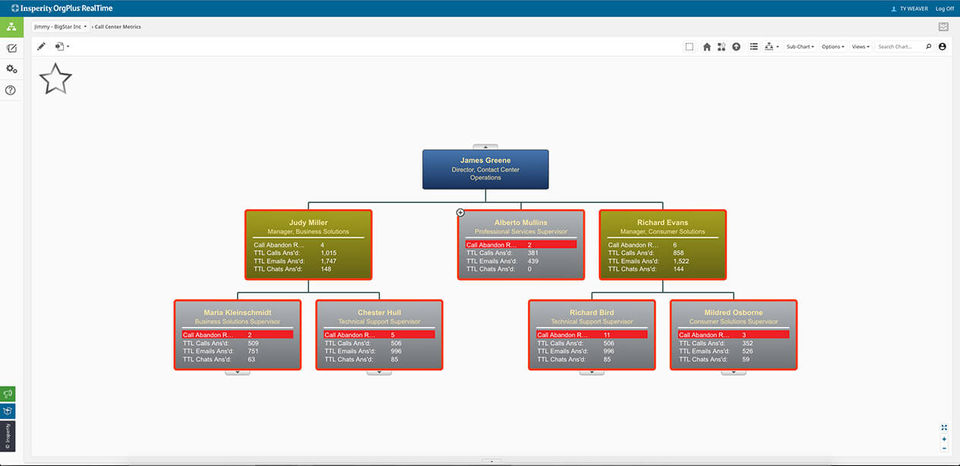
Task: Select the Richard Evans manager box
Action: [x=662, y=245]
